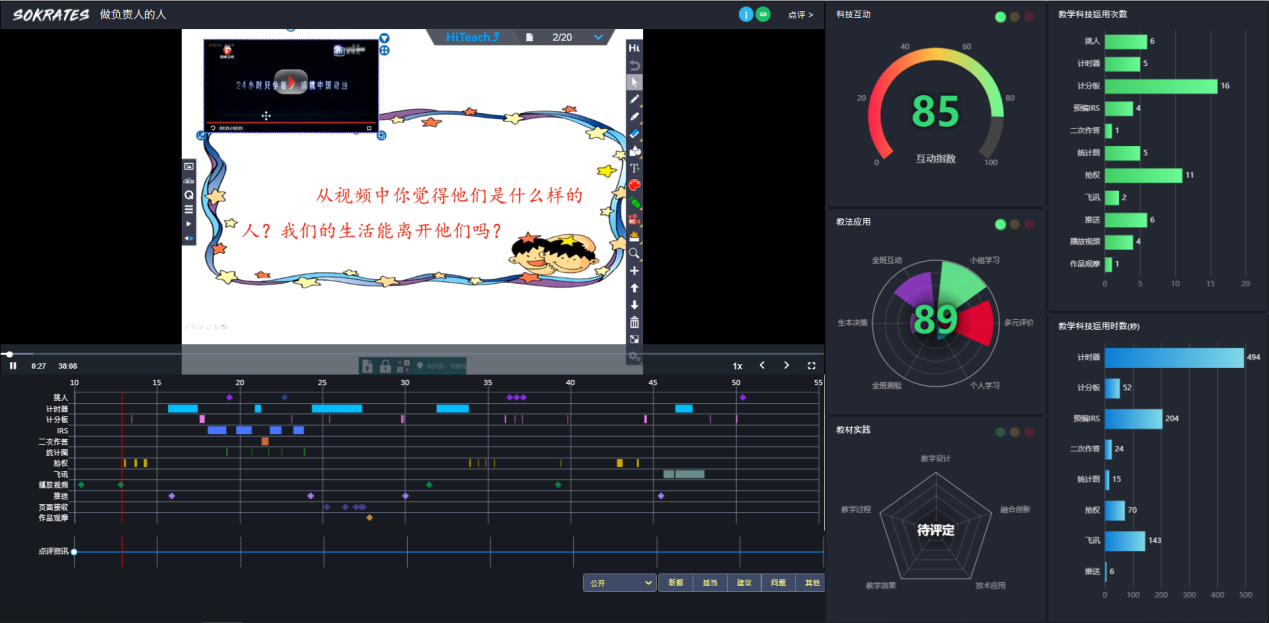Viewport: 1269px width, 623px height.
Task: Select the magnifier tool in whiteboard toolbar
Action: coord(634,254)
